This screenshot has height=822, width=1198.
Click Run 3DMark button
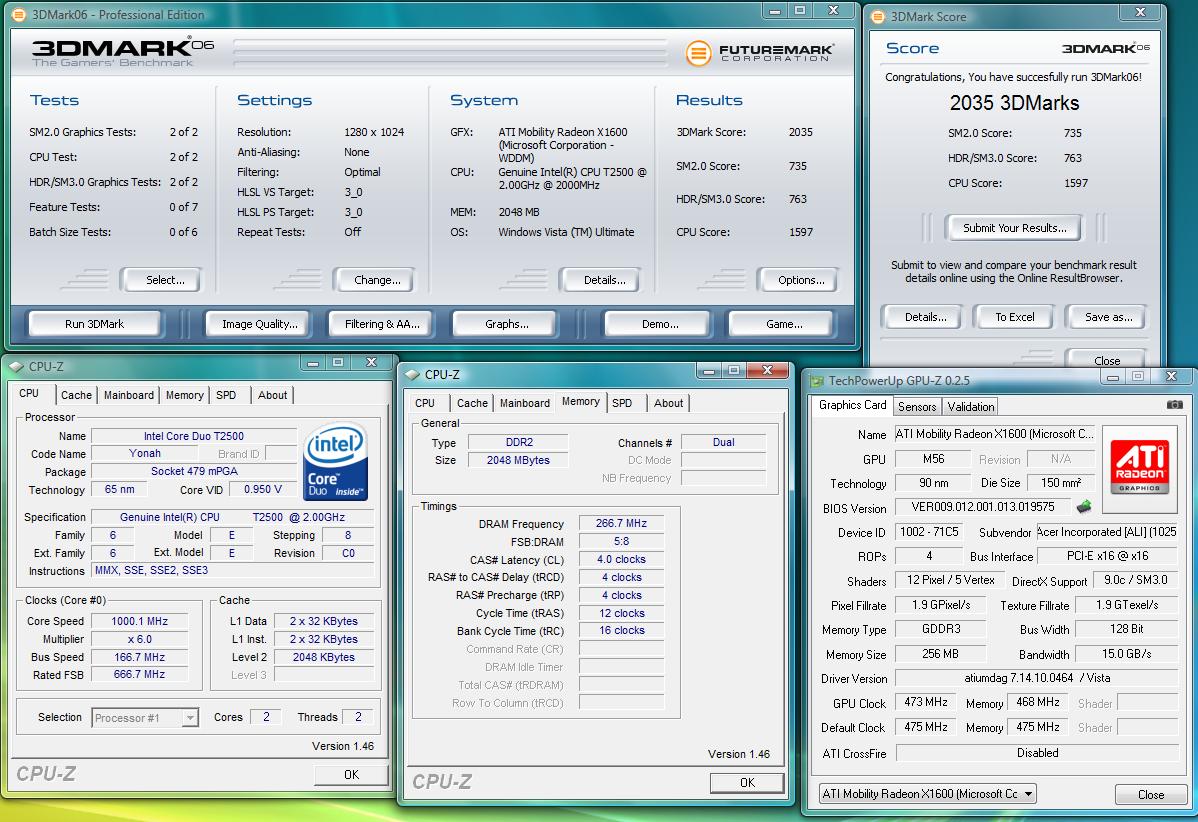[x=95, y=324]
